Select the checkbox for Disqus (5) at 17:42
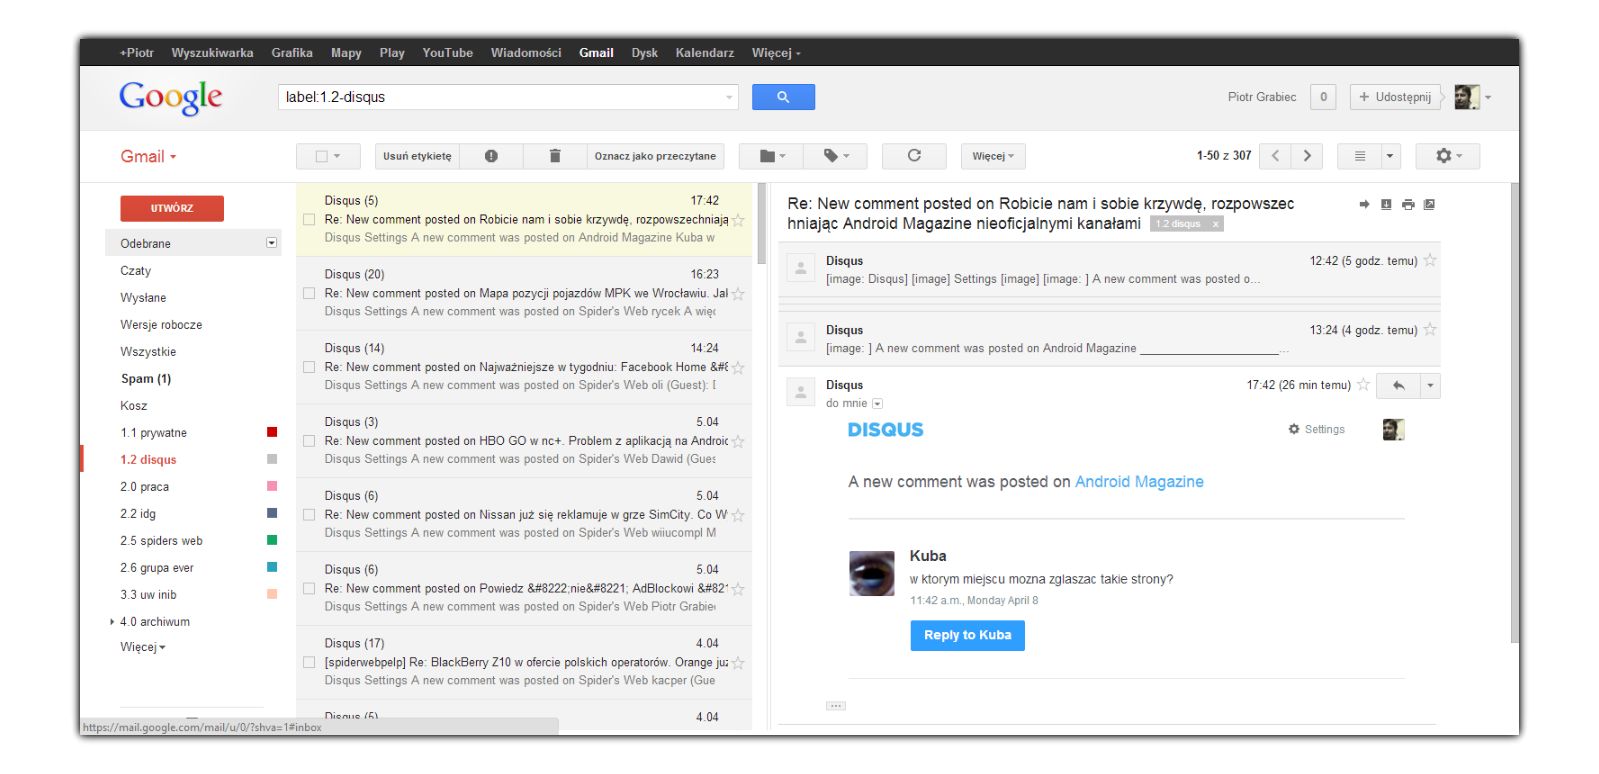Image resolution: width=1599 pixels, height=774 pixels. [x=309, y=219]
